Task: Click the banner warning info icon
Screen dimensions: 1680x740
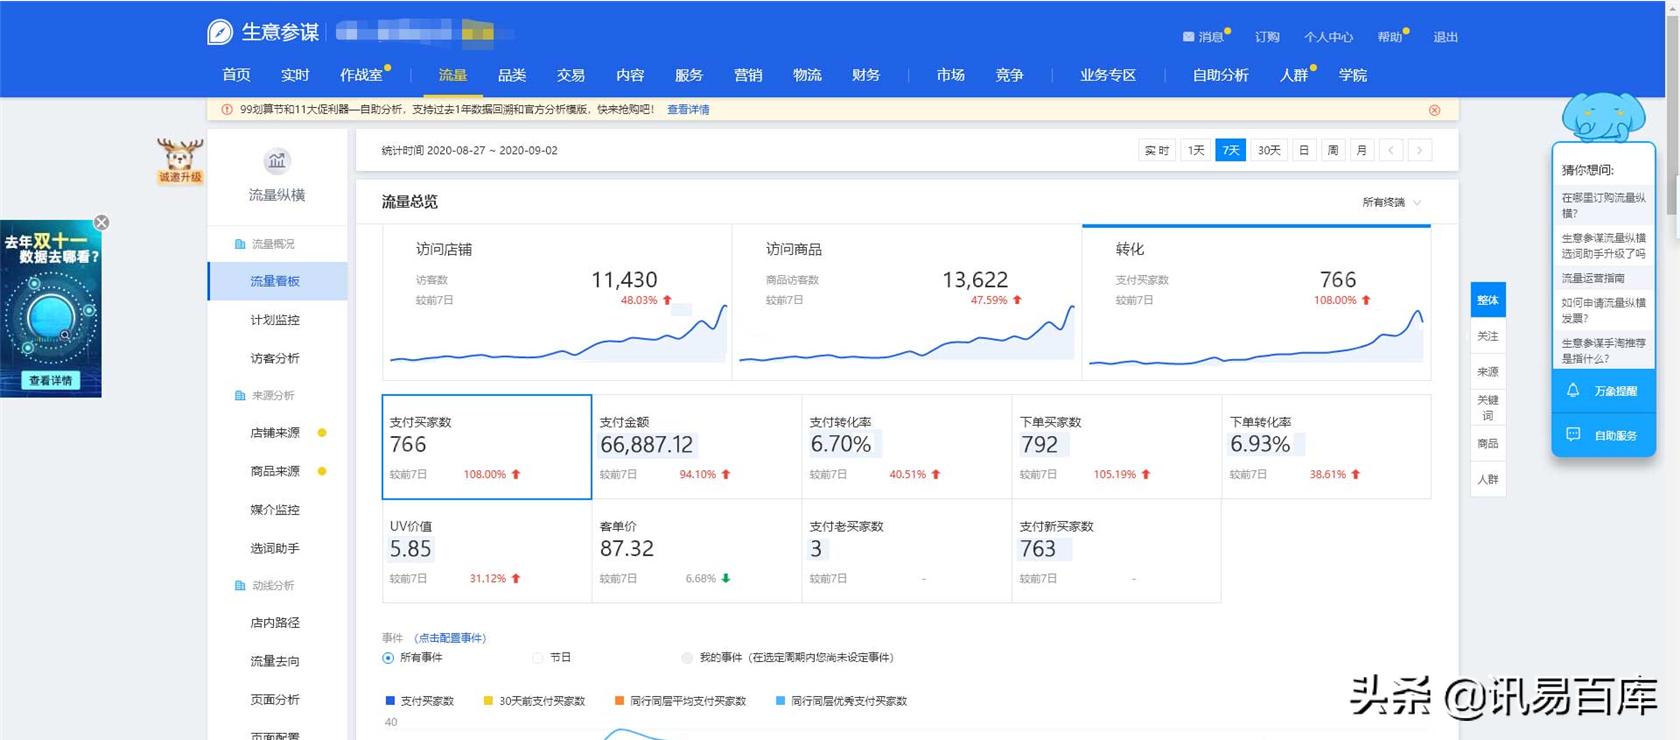Action: (227, 110)
